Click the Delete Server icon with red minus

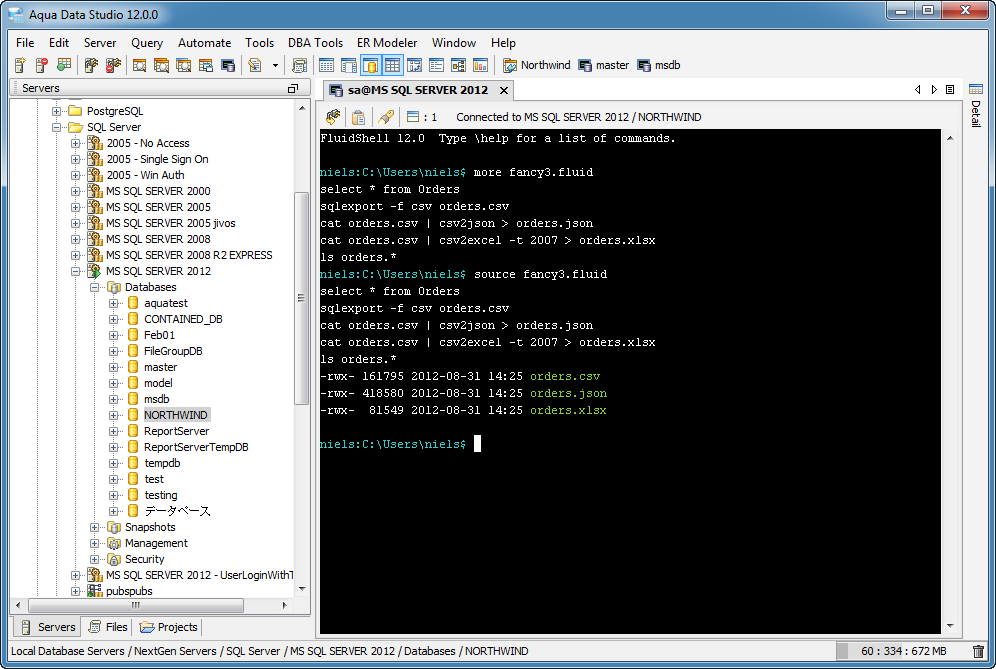click(x=42, y=65)
